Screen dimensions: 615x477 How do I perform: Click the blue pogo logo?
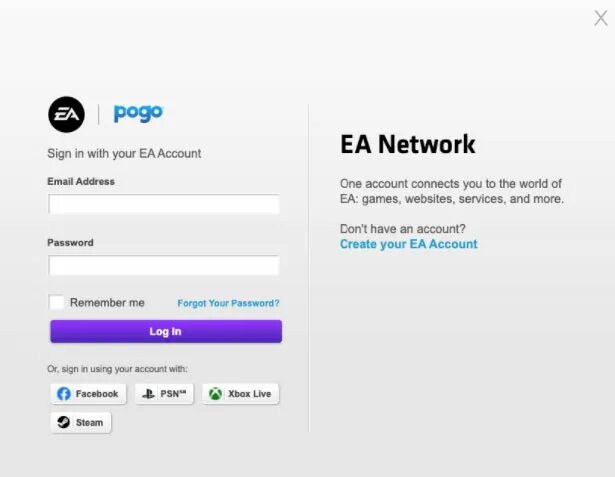tap(138, 113)
